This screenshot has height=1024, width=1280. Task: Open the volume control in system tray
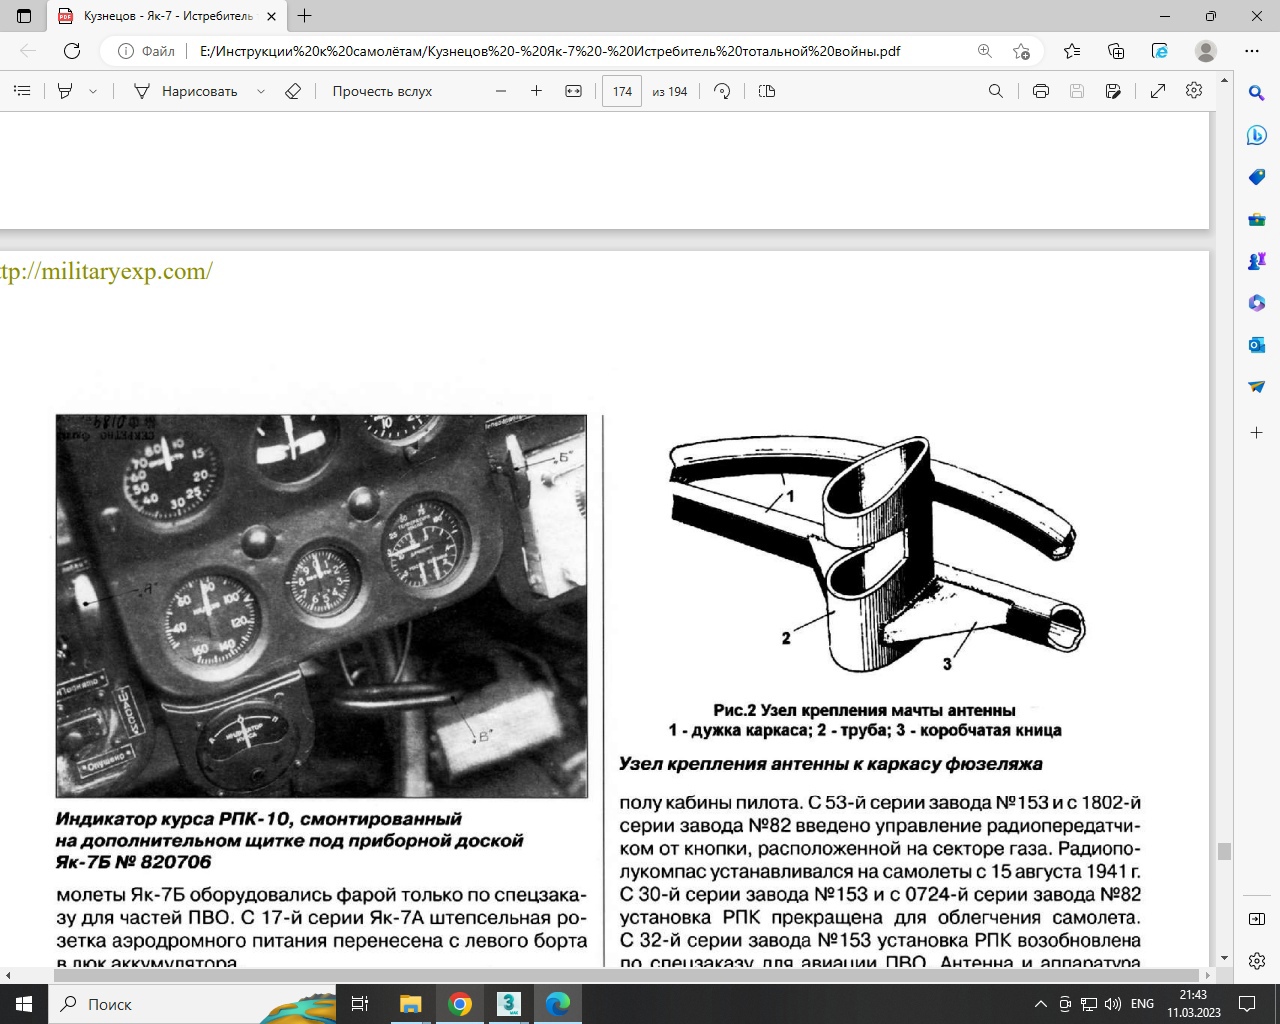pos(1113,1004)
